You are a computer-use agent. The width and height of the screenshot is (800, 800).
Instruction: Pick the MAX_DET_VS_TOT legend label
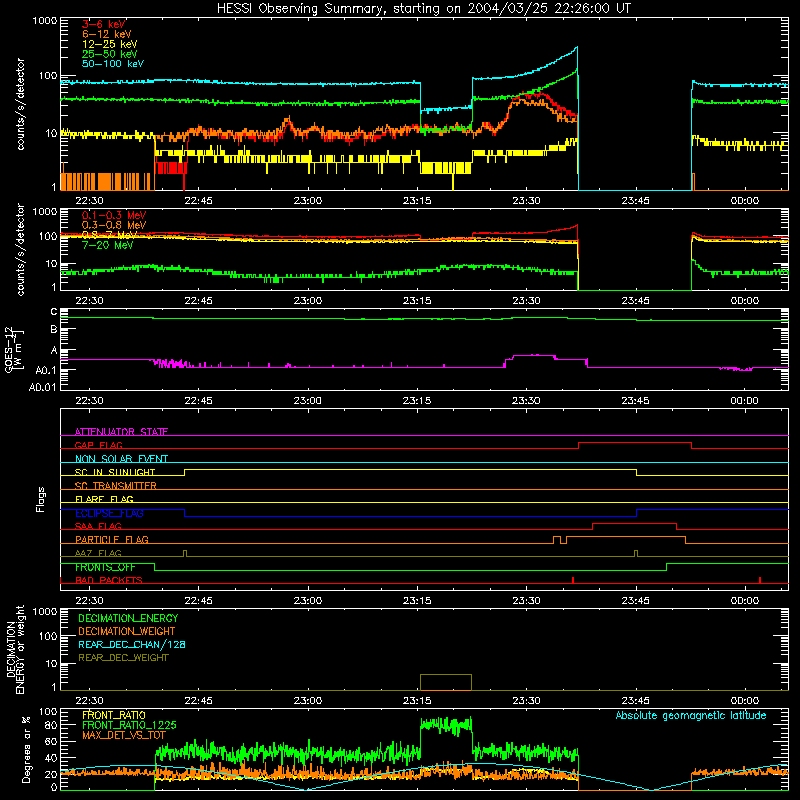tap(123, 735)
